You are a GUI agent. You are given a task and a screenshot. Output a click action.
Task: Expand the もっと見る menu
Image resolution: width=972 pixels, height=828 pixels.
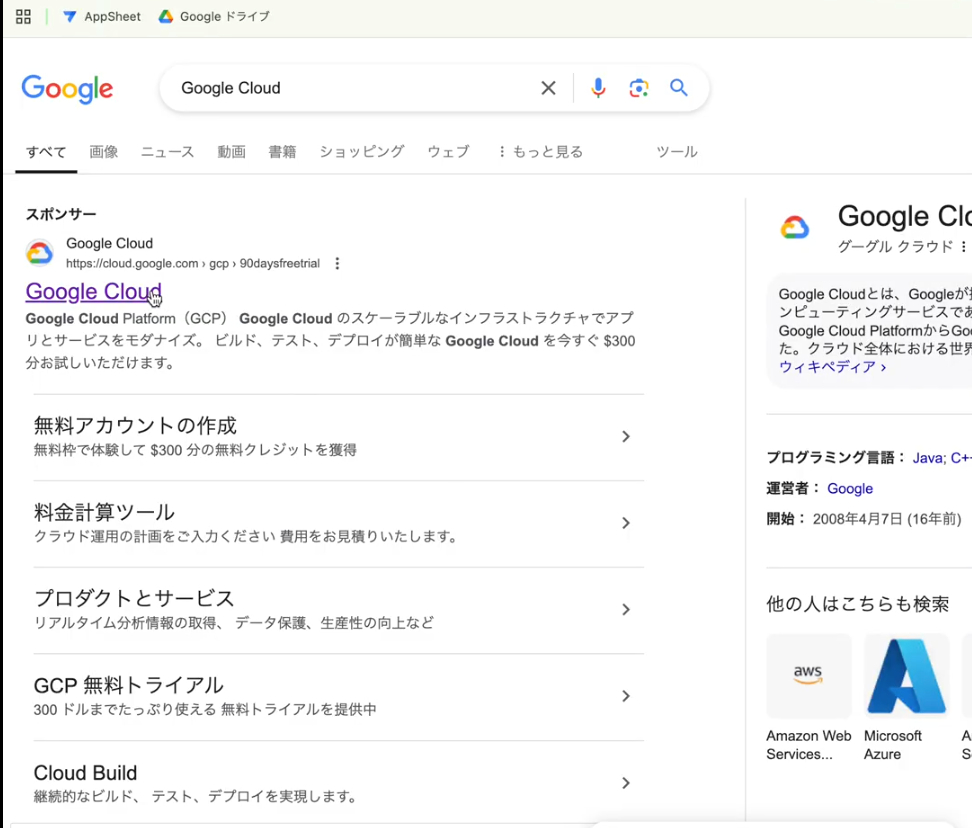541,152
